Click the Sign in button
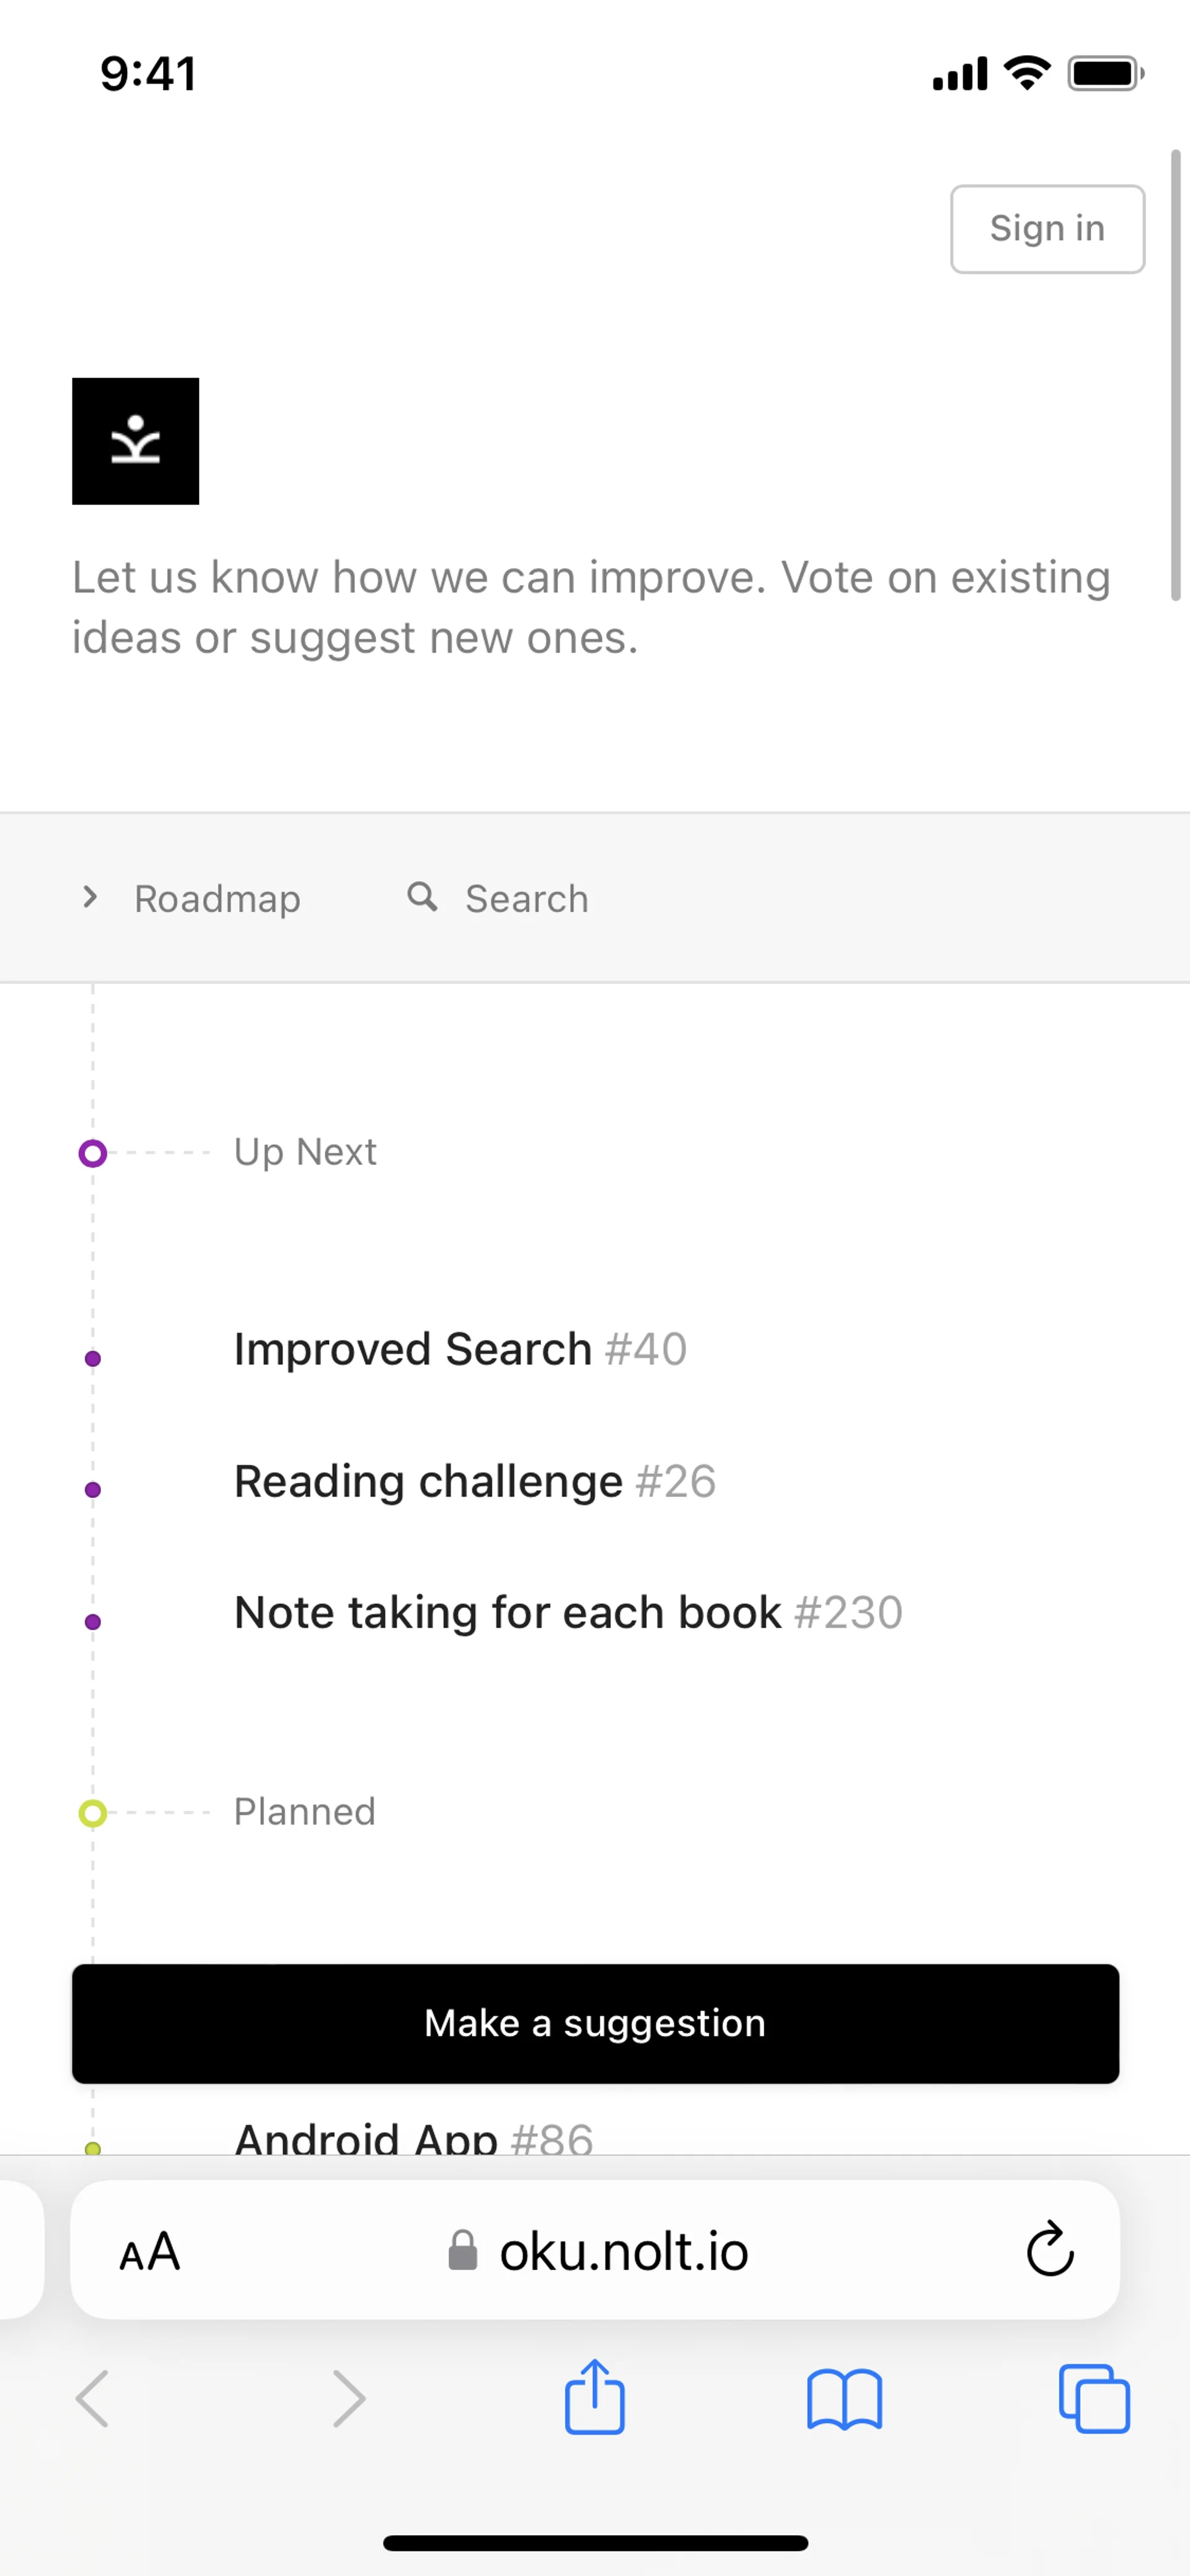The width and height of the screenshot is (1190, 2576). [x=1046, y=229]
